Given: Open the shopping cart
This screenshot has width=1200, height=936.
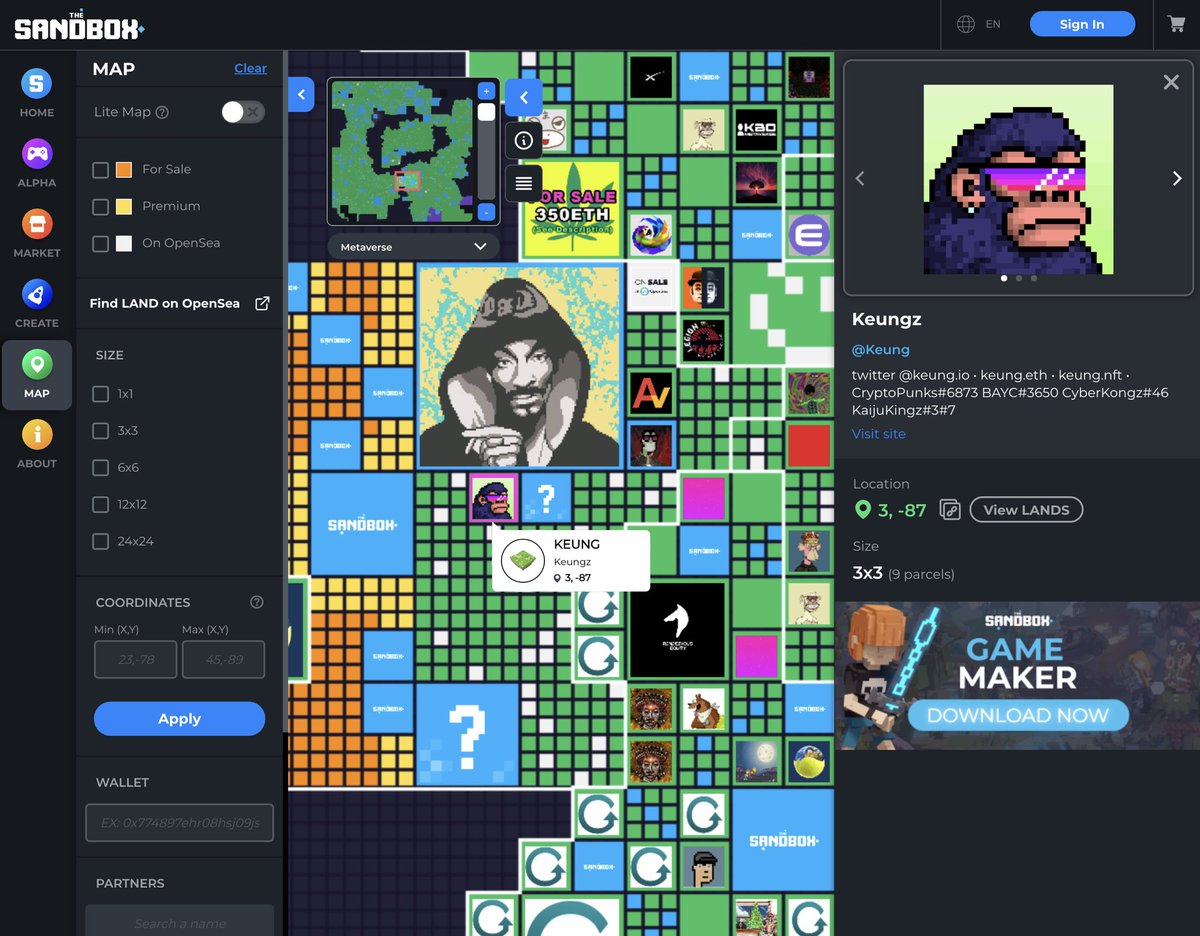Looking at the screenshot, I should (x=1175, y=24).
